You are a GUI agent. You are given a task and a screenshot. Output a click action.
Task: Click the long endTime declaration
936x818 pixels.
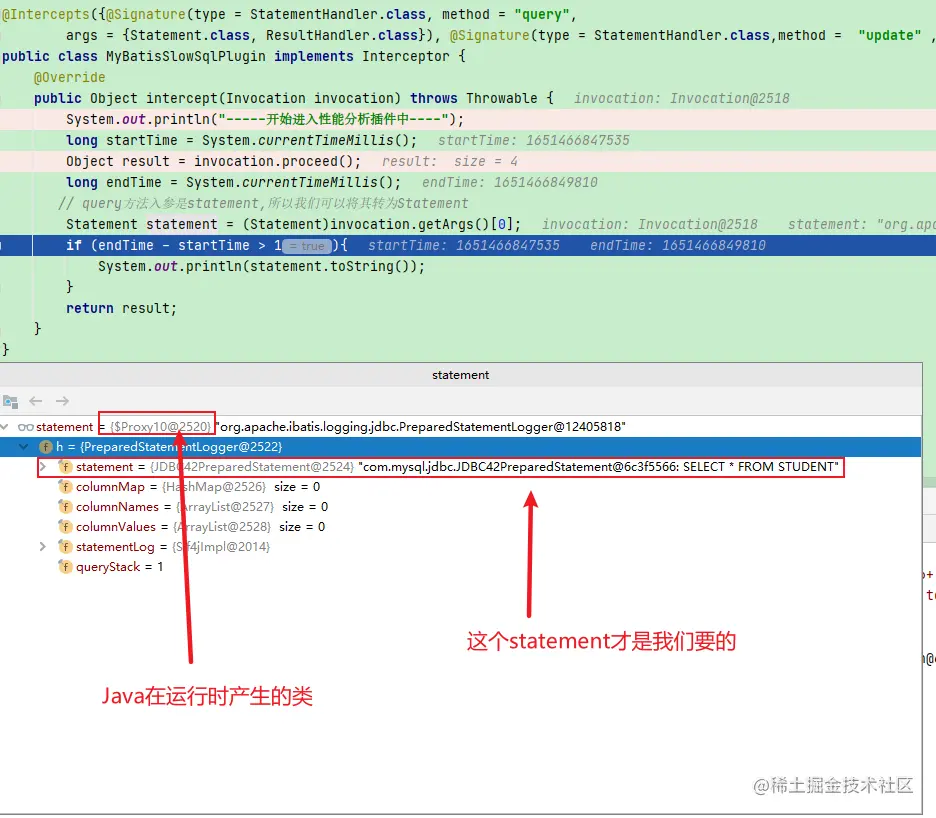[x=233, y=183]
